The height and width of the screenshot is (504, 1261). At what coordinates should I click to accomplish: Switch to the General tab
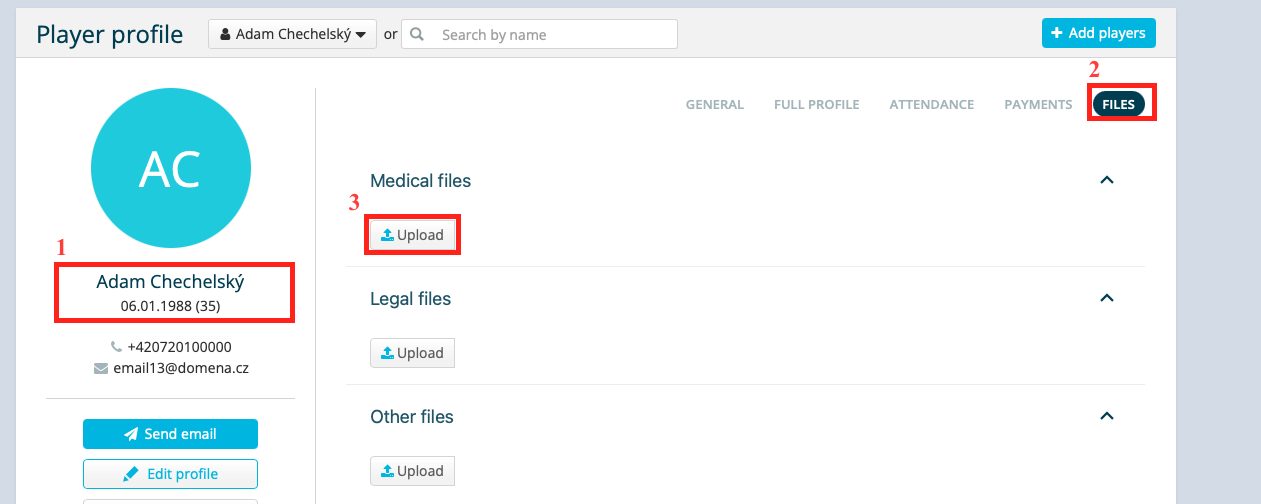click(715, 104)
